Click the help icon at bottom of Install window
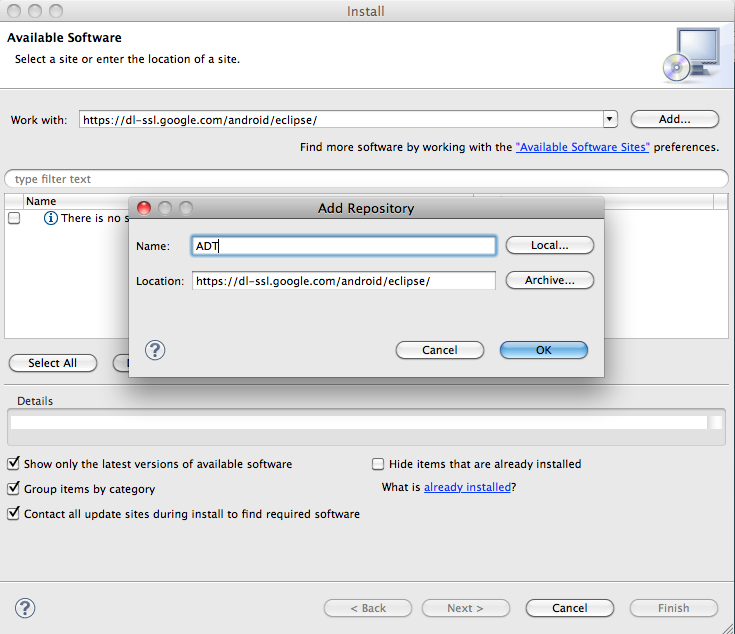Viewport: 735px width, 634px height. point(25,608)
